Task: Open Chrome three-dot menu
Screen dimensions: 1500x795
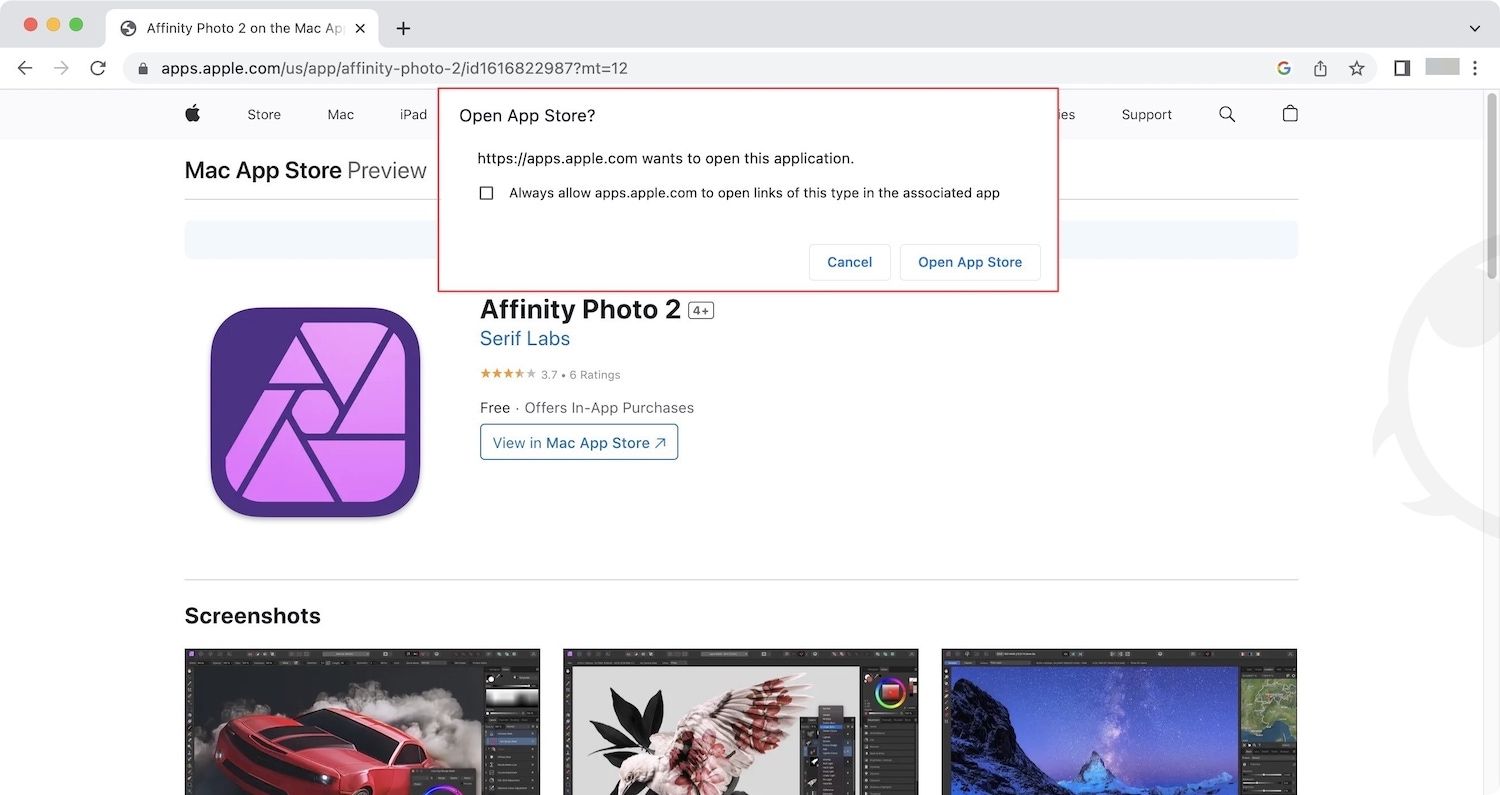Action: 1474,68
